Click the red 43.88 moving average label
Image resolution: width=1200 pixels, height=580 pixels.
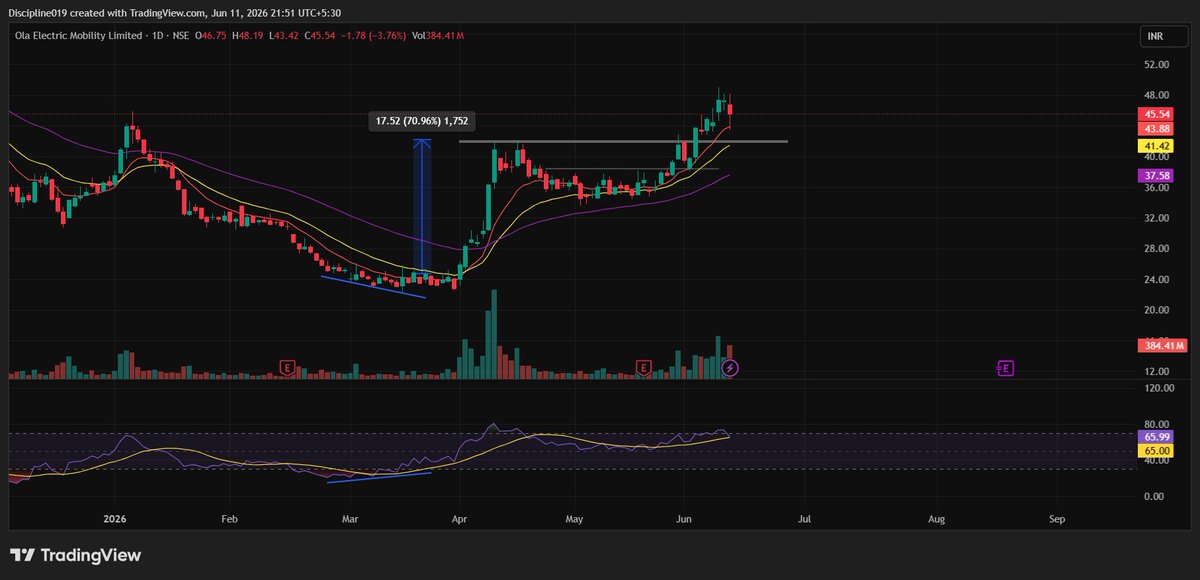(x=1158, y=129)
